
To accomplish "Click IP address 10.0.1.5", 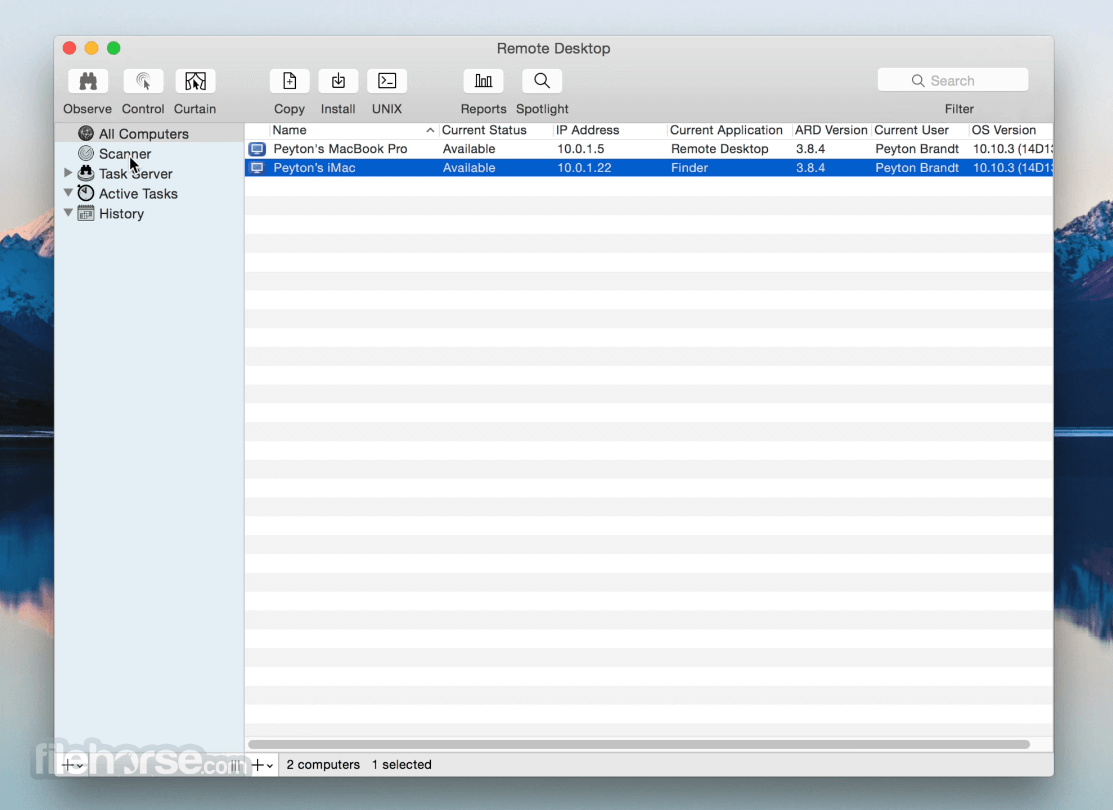I will [x=581, y=149].
